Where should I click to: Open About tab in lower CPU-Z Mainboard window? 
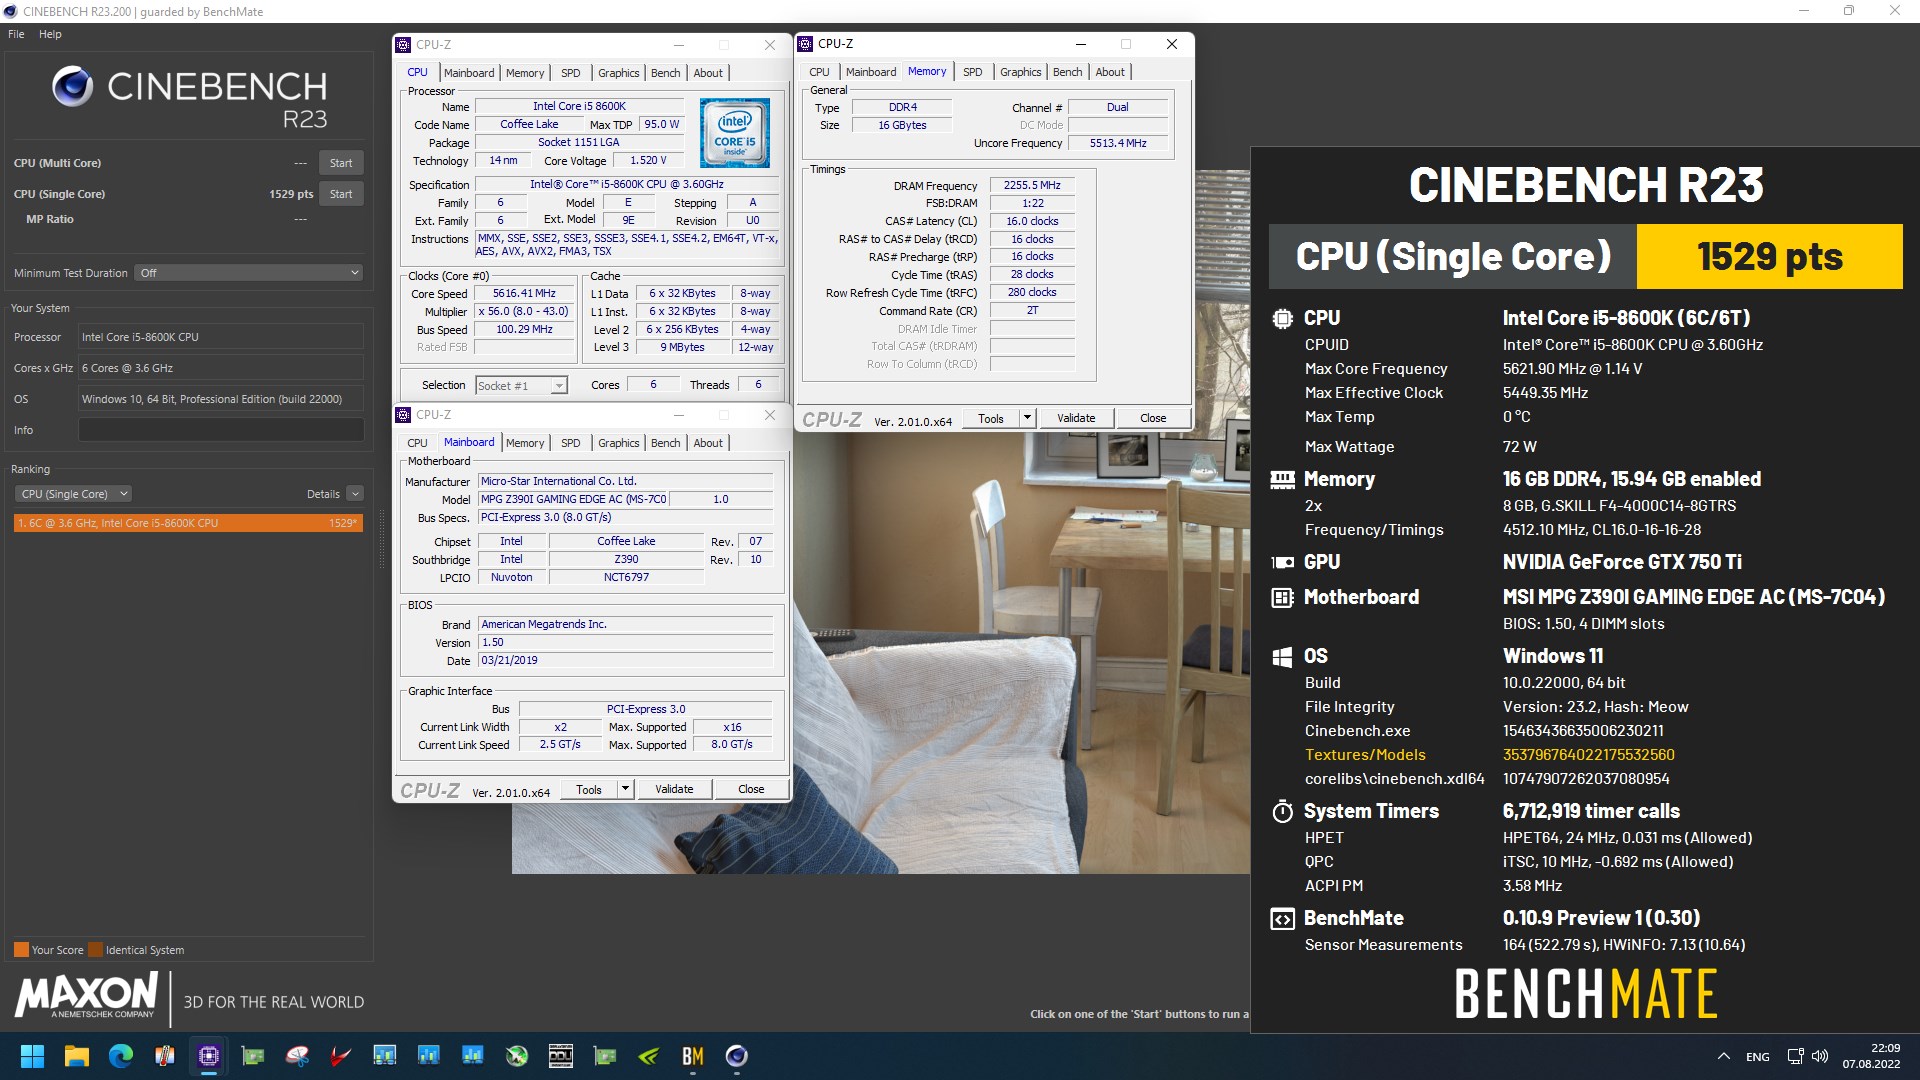[x=708, y=443]
